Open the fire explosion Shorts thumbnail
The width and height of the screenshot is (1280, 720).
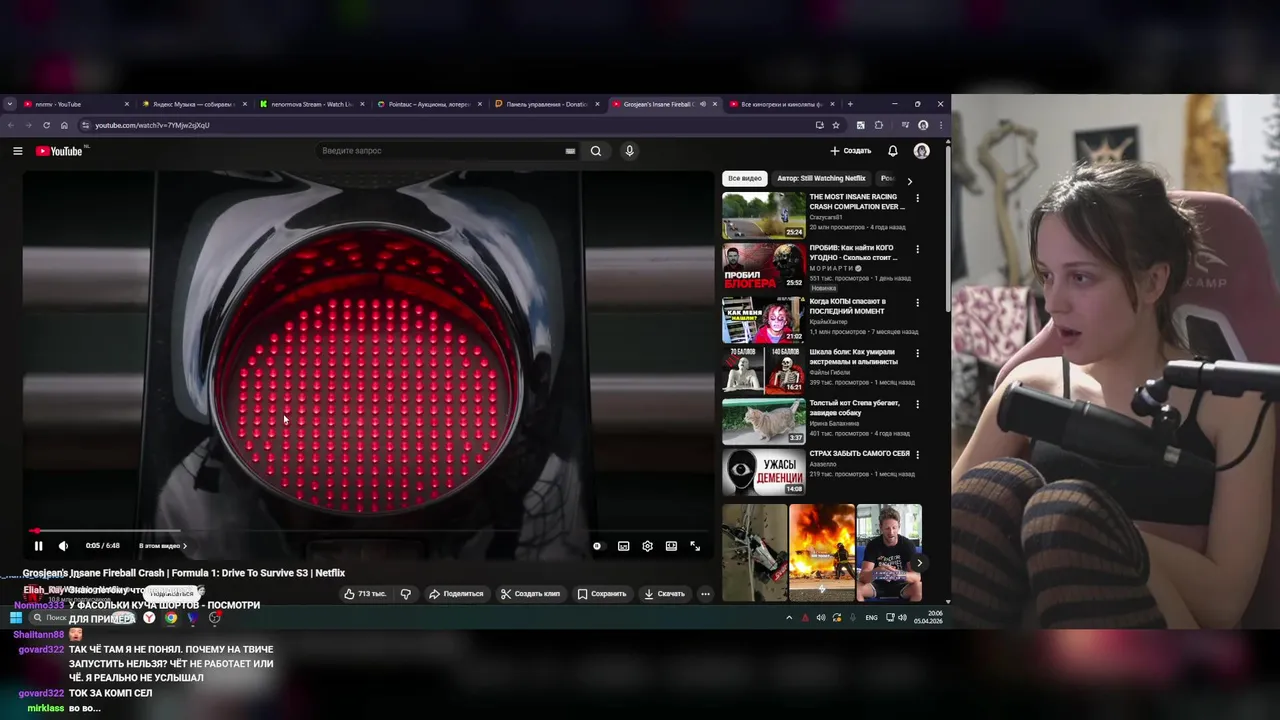[x=822, y=552]
